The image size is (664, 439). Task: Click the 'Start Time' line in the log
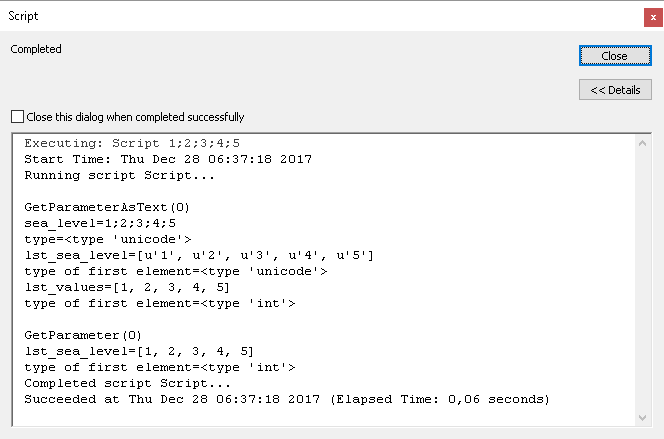click(168, 159)
